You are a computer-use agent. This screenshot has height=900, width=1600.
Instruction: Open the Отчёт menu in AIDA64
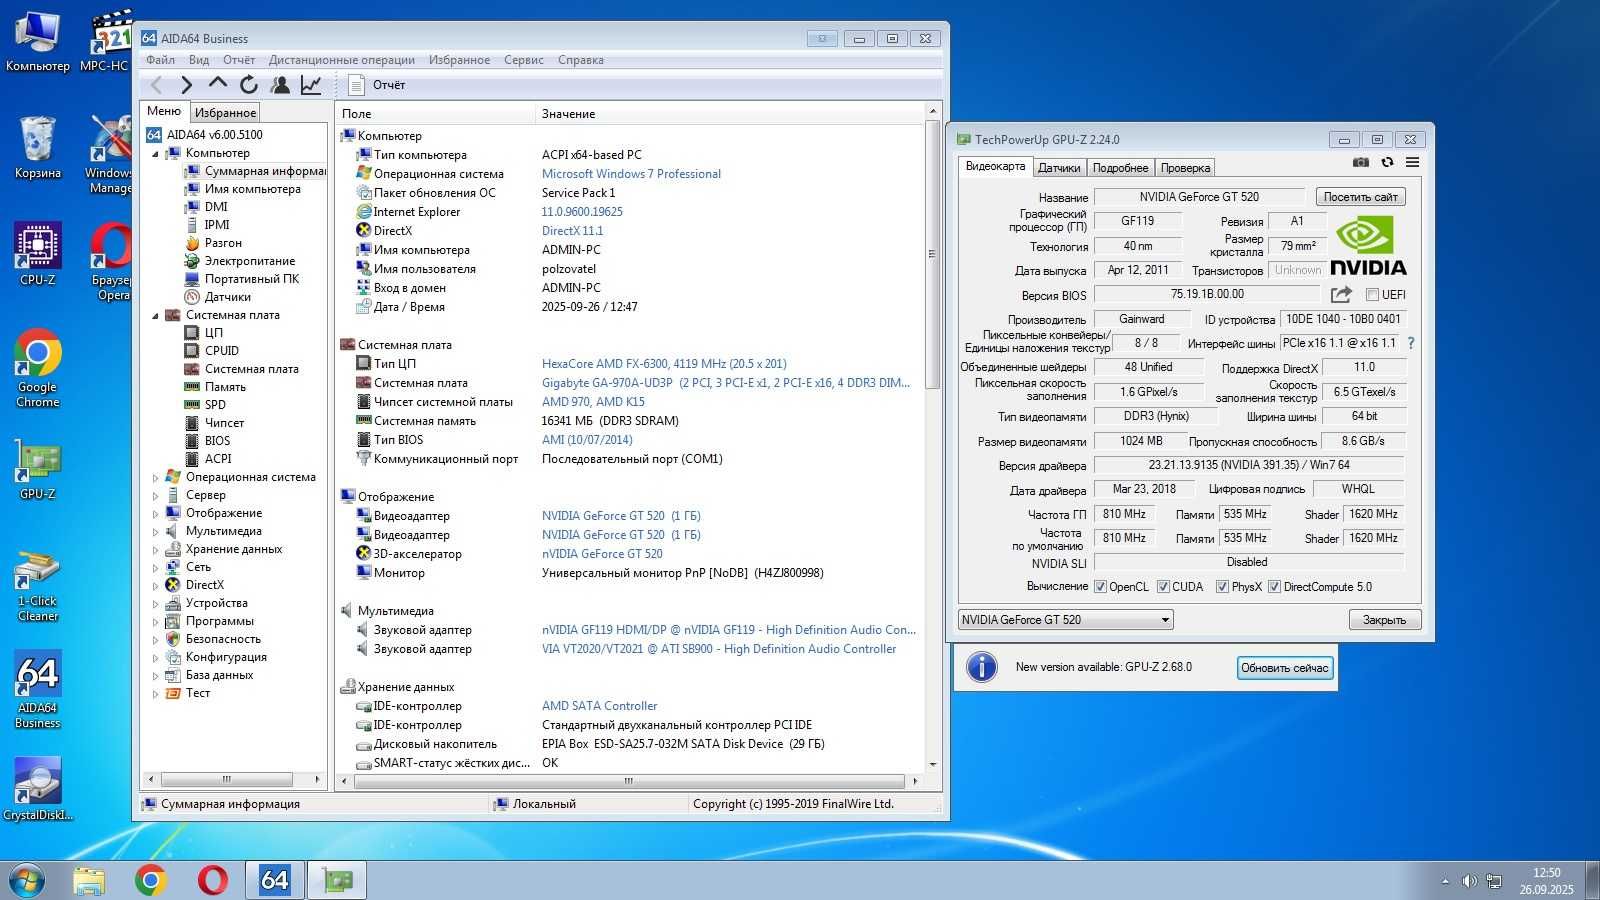point(239,60)
